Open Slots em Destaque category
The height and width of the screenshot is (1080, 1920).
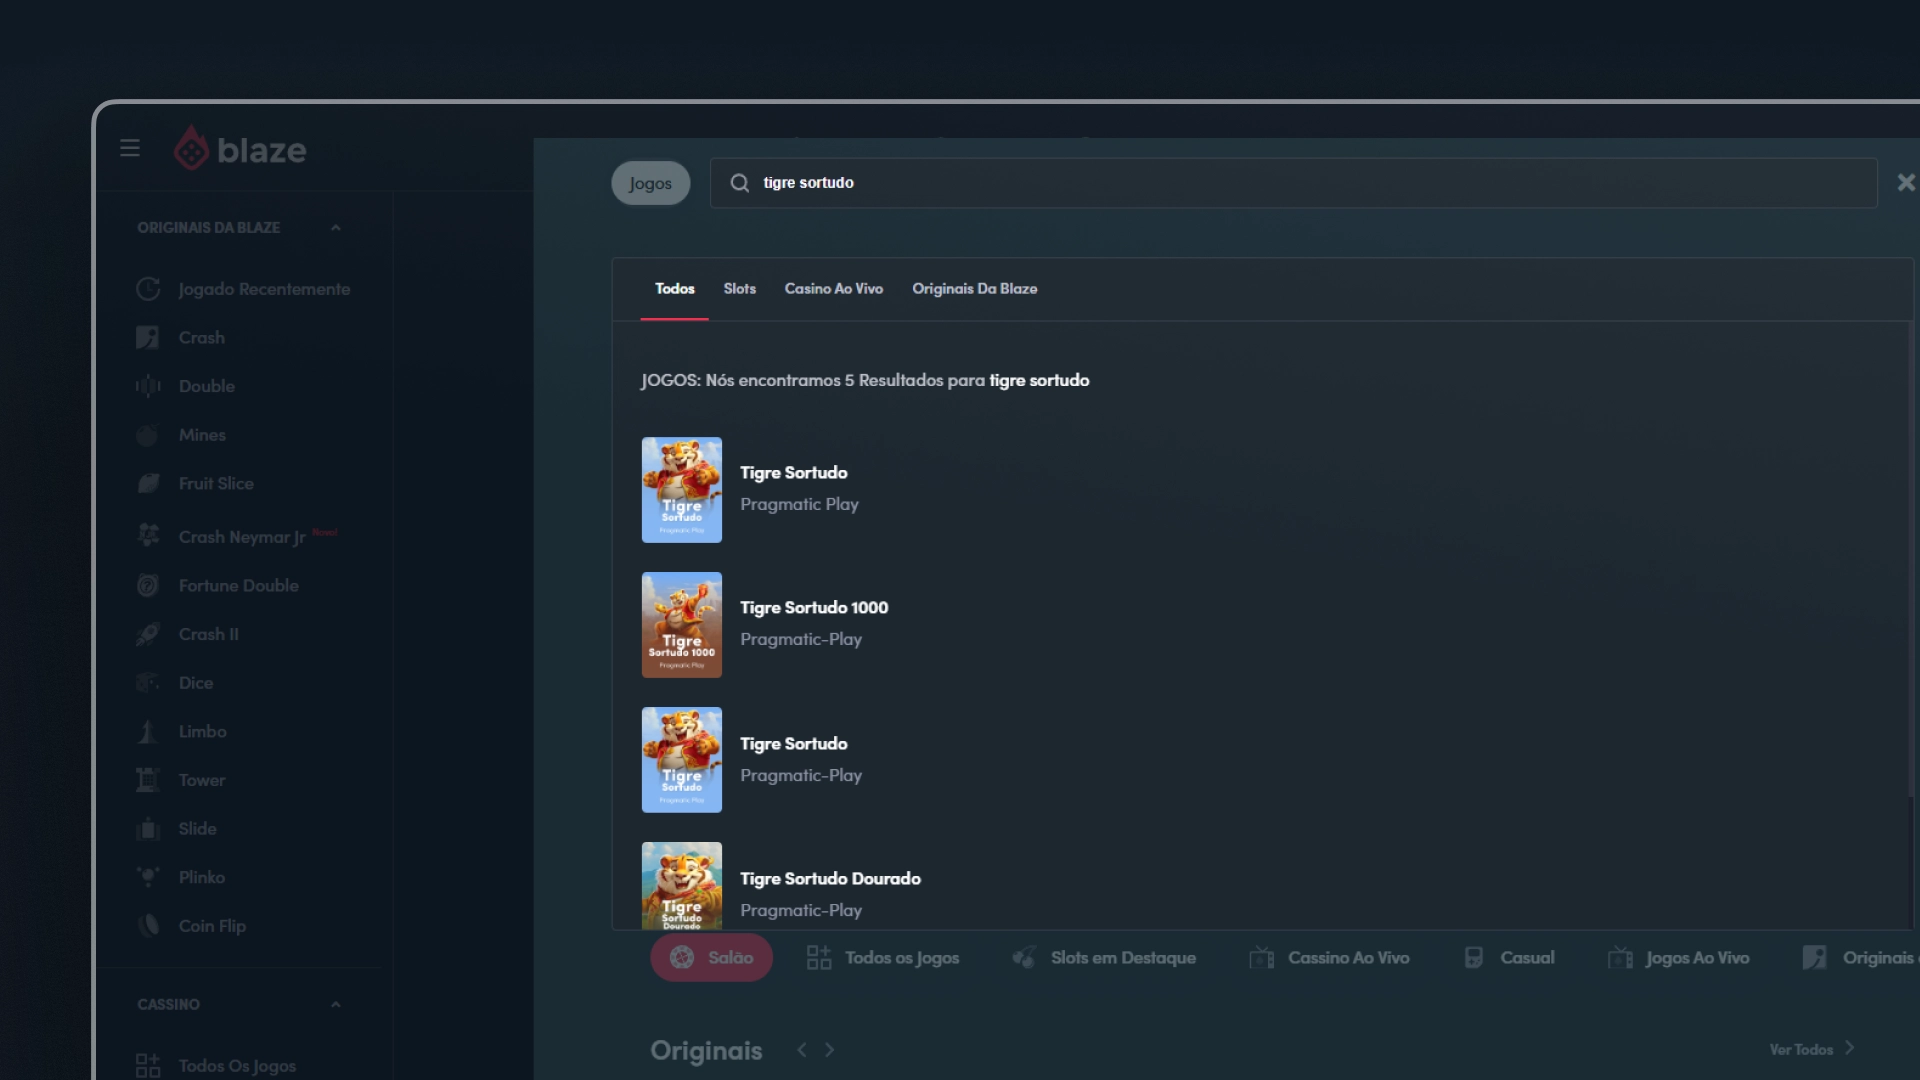pyautogui.click(x=1123, y=958)
